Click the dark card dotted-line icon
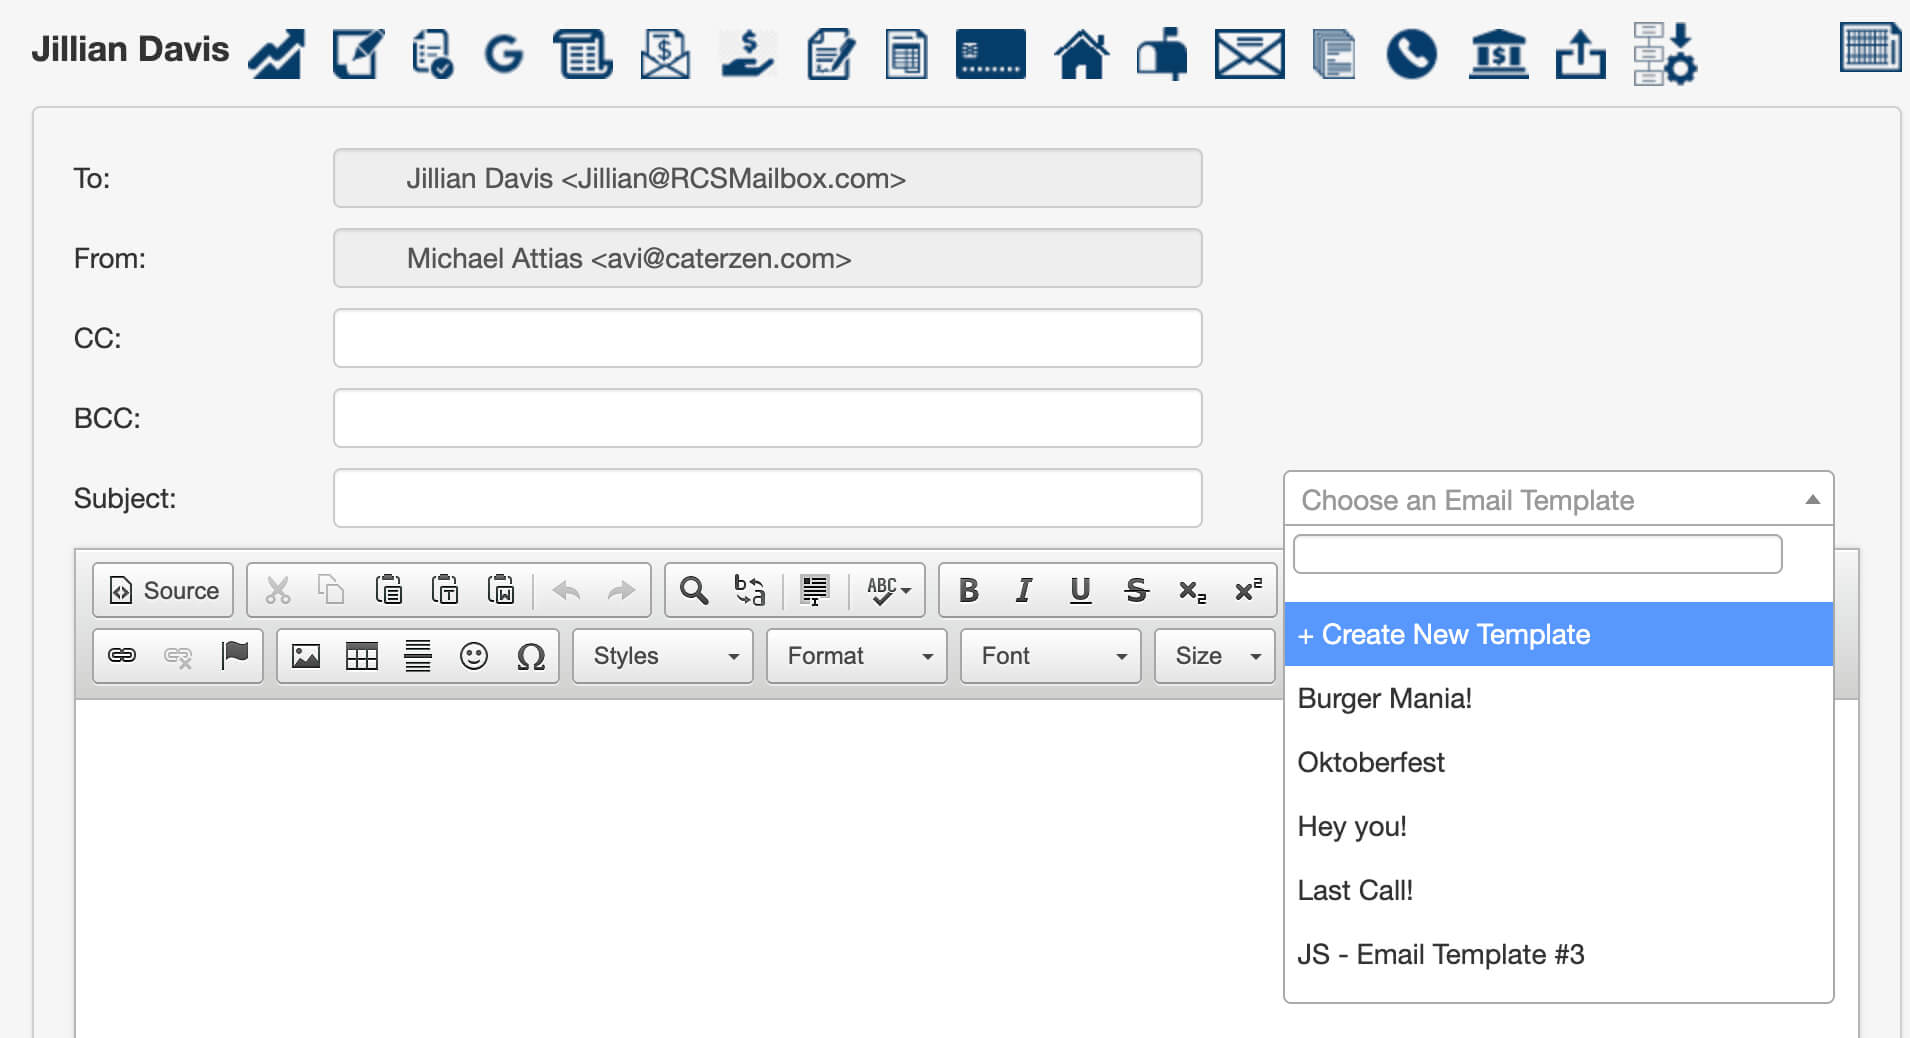This screenshot has height=1038, width=1910. point(990,53)
